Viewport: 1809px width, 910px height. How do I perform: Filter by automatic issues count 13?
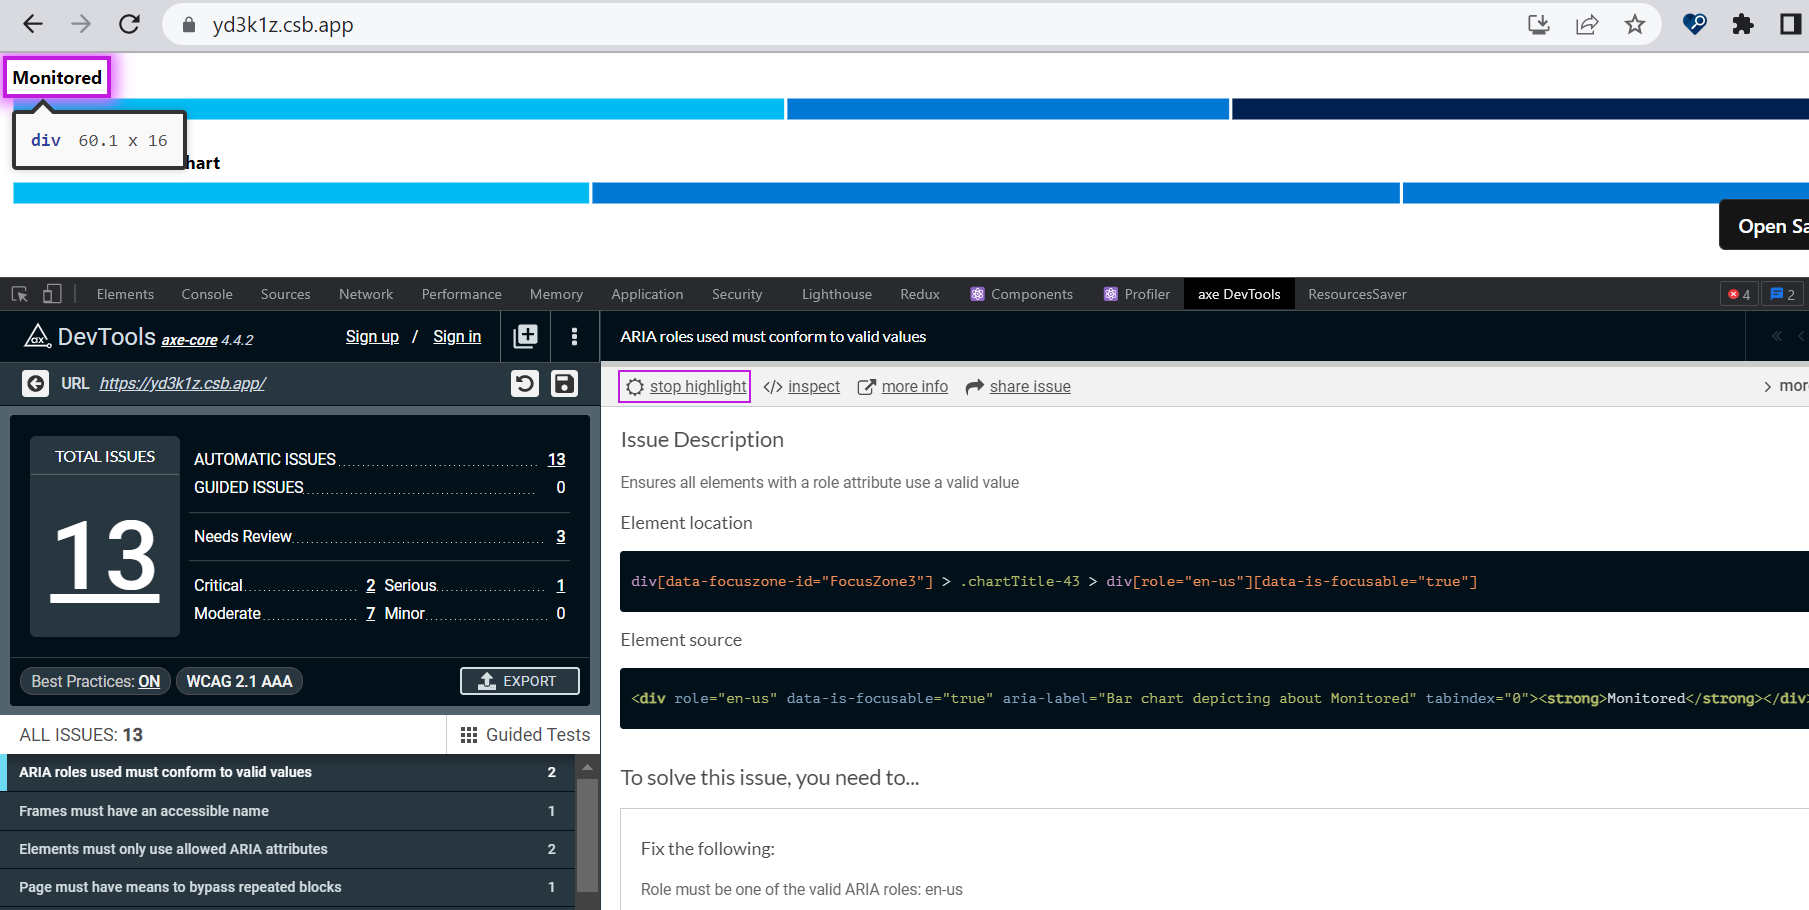click(557, 459)
